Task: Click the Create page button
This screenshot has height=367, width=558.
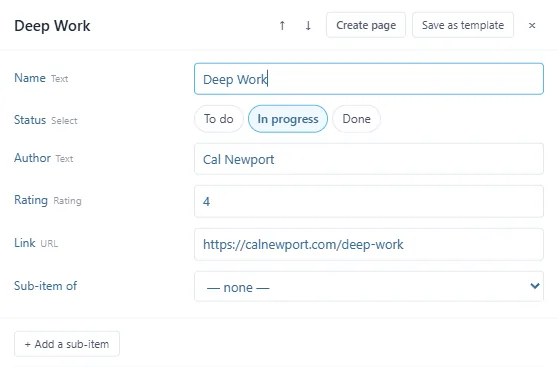Action: (366, 25)
